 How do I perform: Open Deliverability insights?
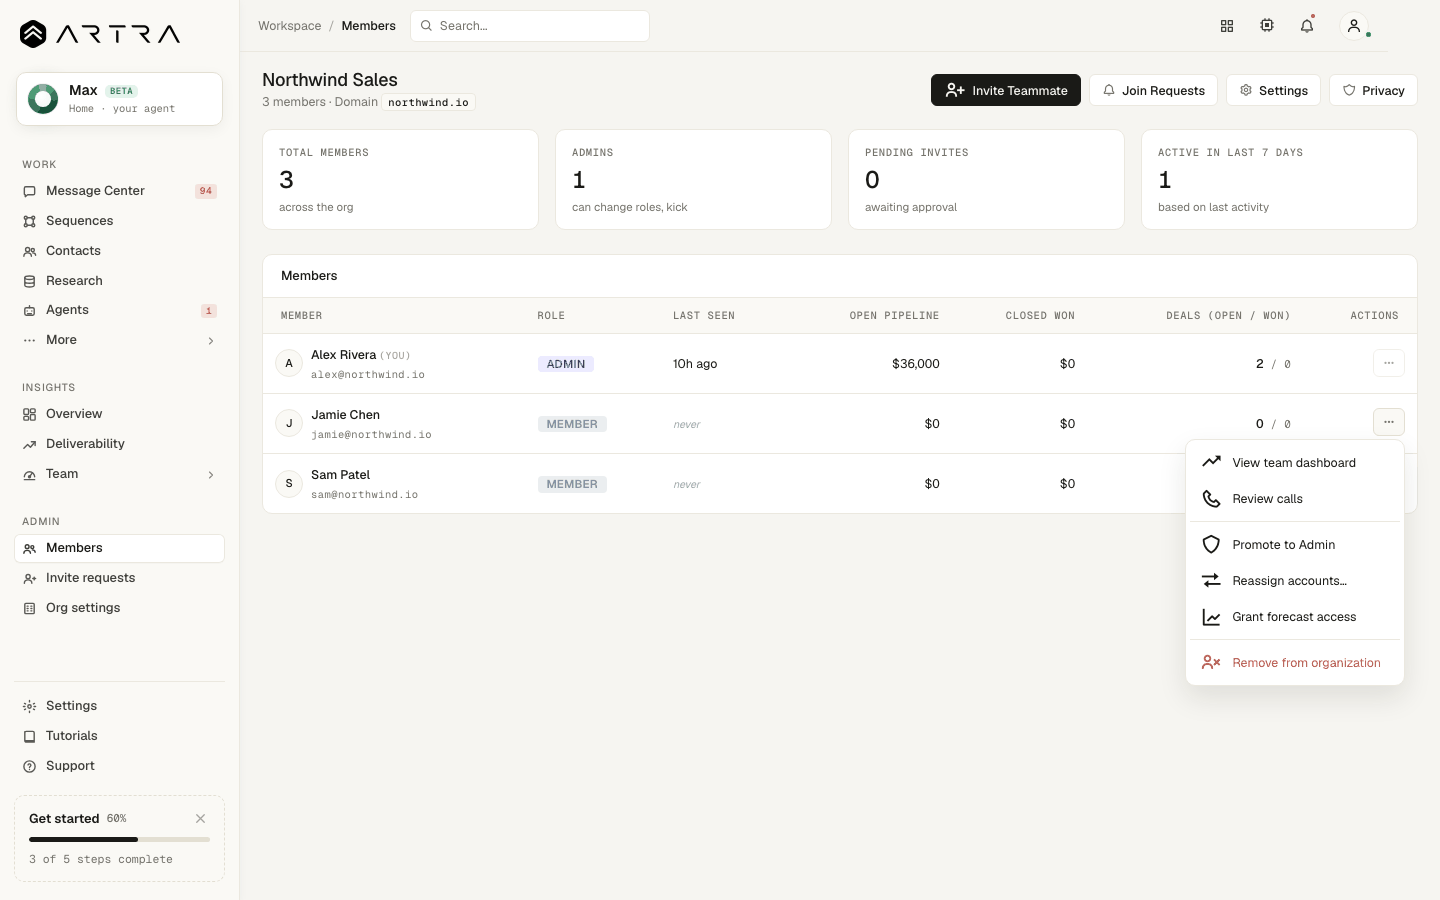119,444
